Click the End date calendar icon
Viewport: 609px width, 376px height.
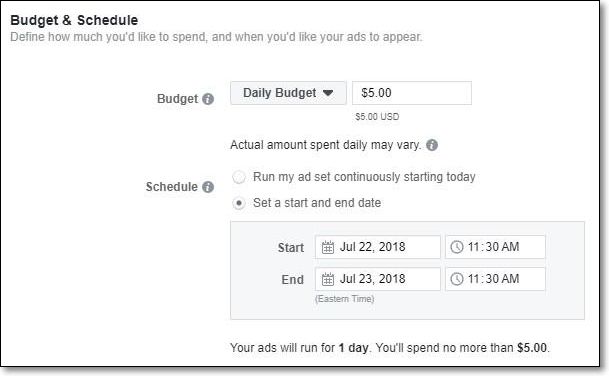[x=327, y=279]
